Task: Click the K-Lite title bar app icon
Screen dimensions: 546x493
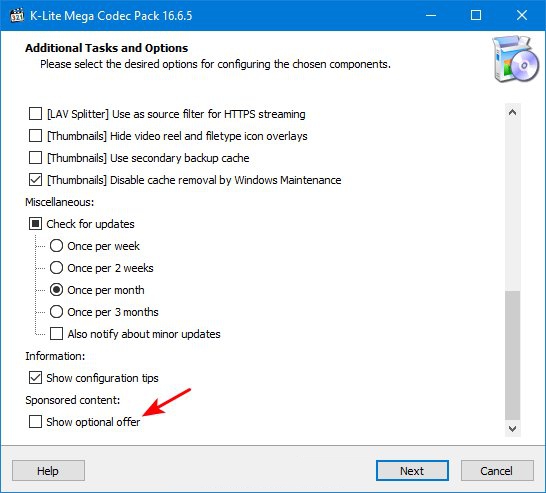Action: 17,15
